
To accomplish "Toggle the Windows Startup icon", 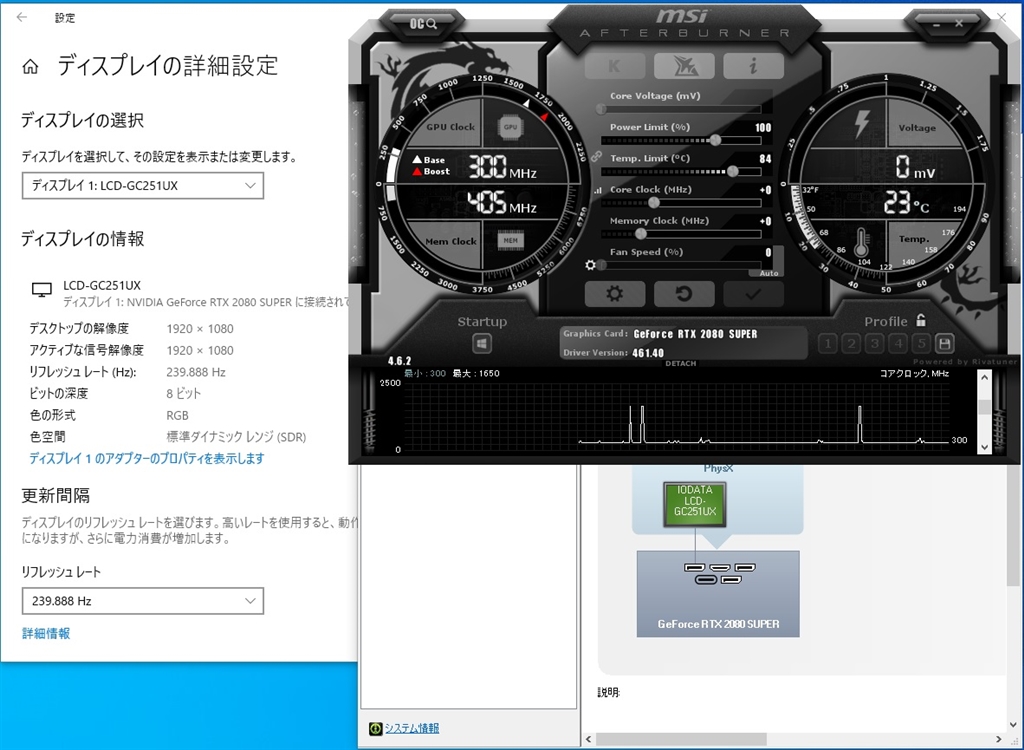I will coord(482,344).
